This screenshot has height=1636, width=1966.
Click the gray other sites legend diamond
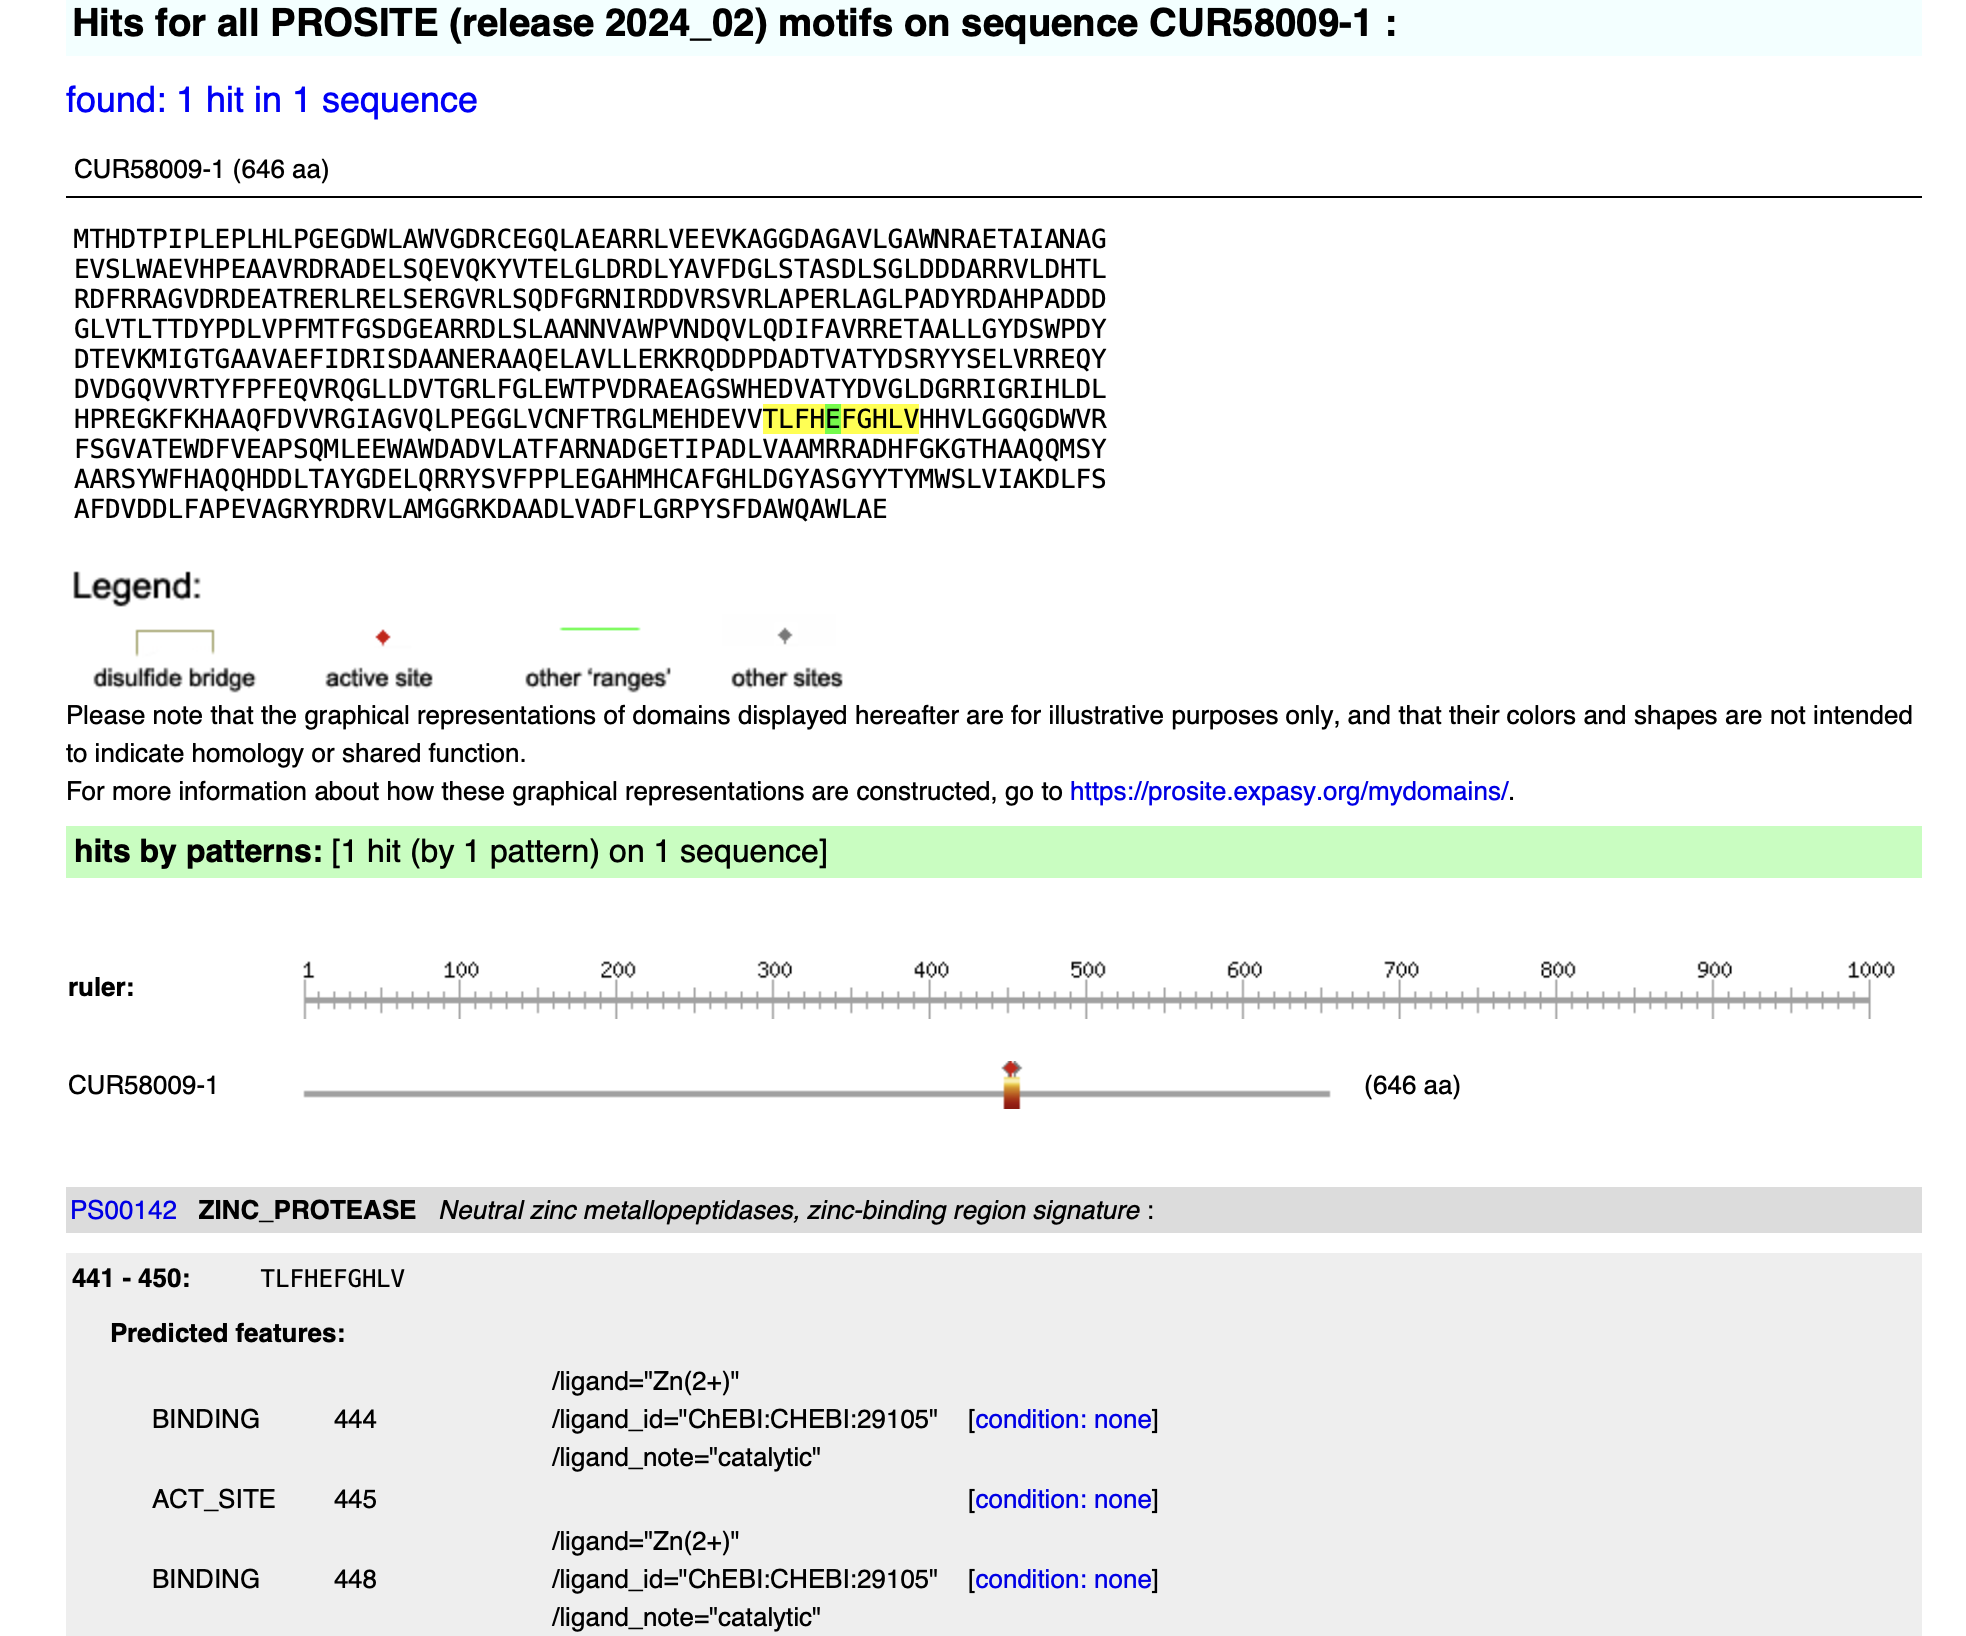coord(785,635)
